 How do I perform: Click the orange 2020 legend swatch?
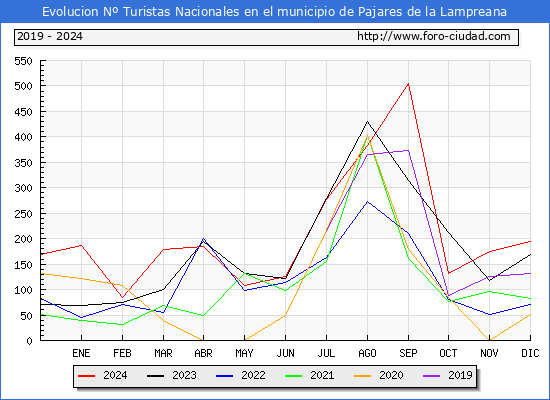pyautogui.click(x=363, y=376)
